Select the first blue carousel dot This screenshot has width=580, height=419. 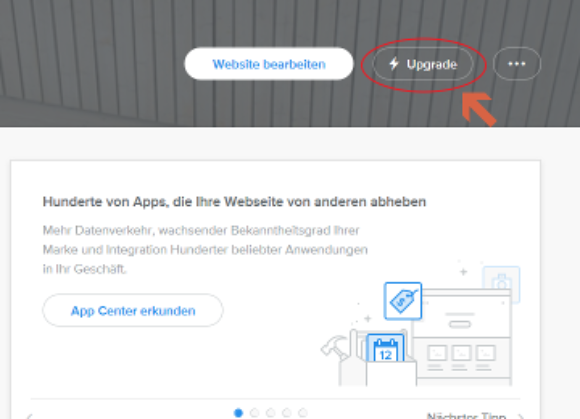click(x=239, y=413)
